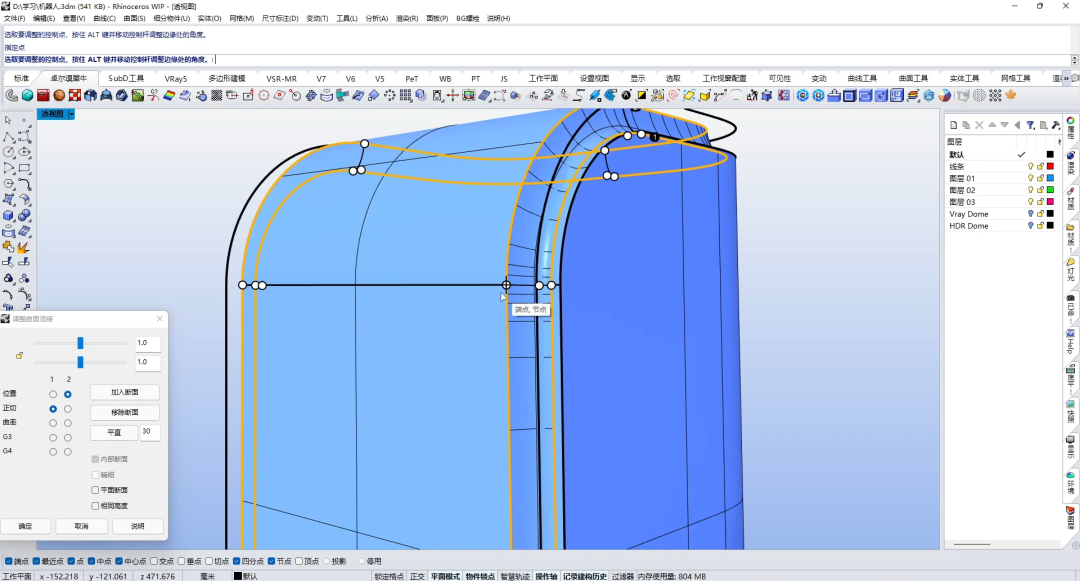Select G3 radio button in column 2

click(68, 438)
